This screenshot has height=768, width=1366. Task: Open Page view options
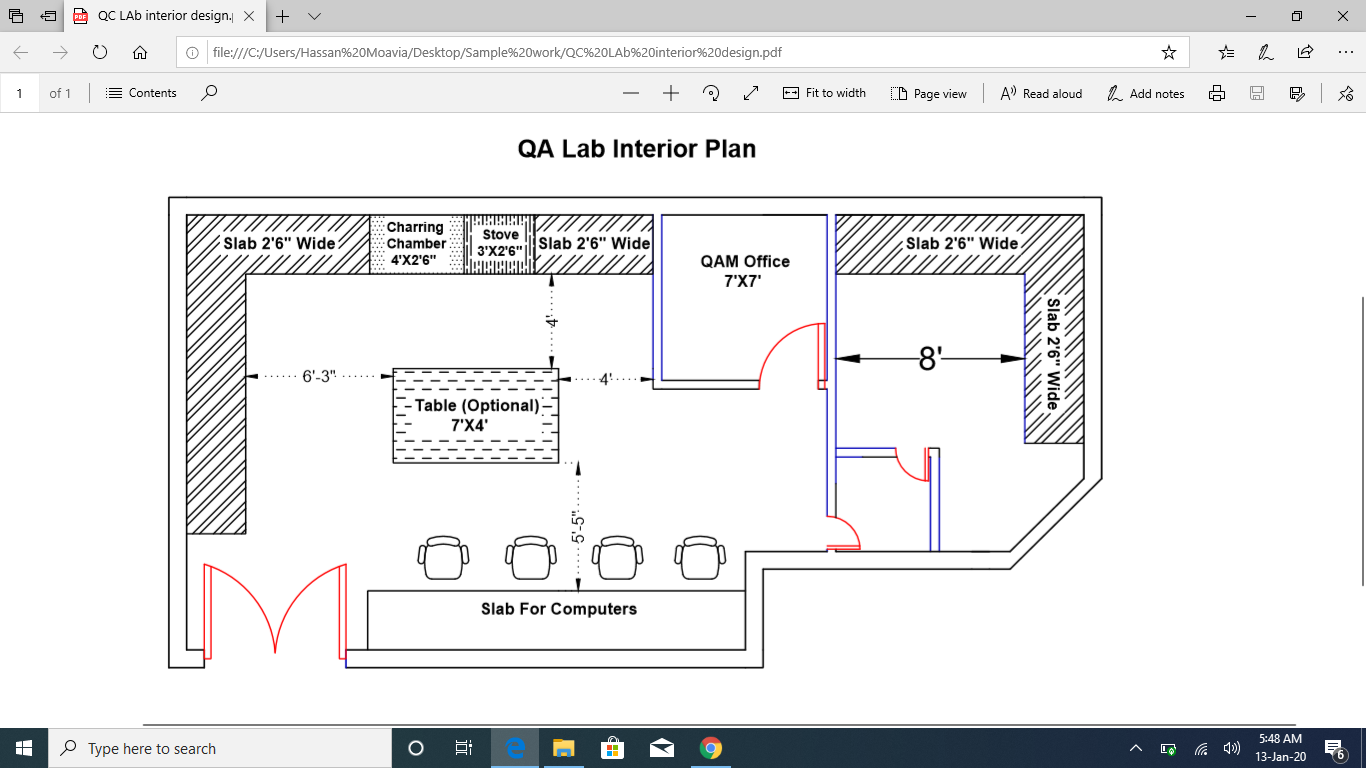tap(930, 93)
